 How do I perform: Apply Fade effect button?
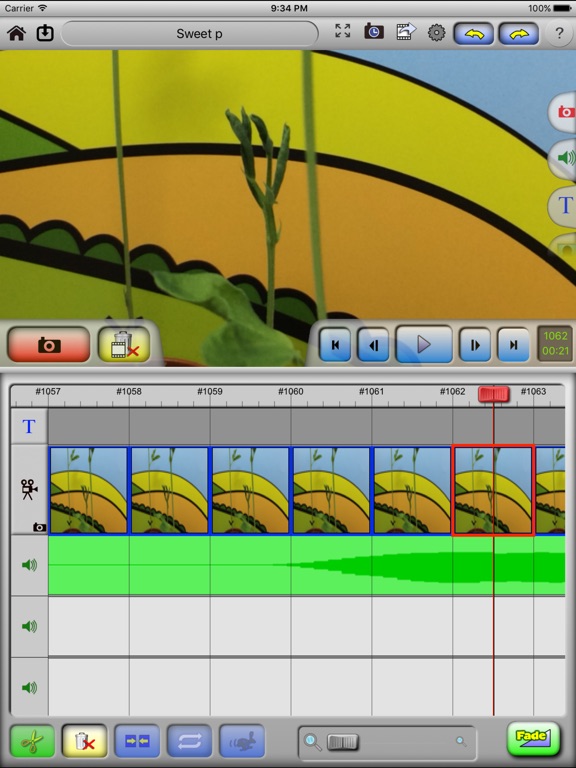point(533,740)
